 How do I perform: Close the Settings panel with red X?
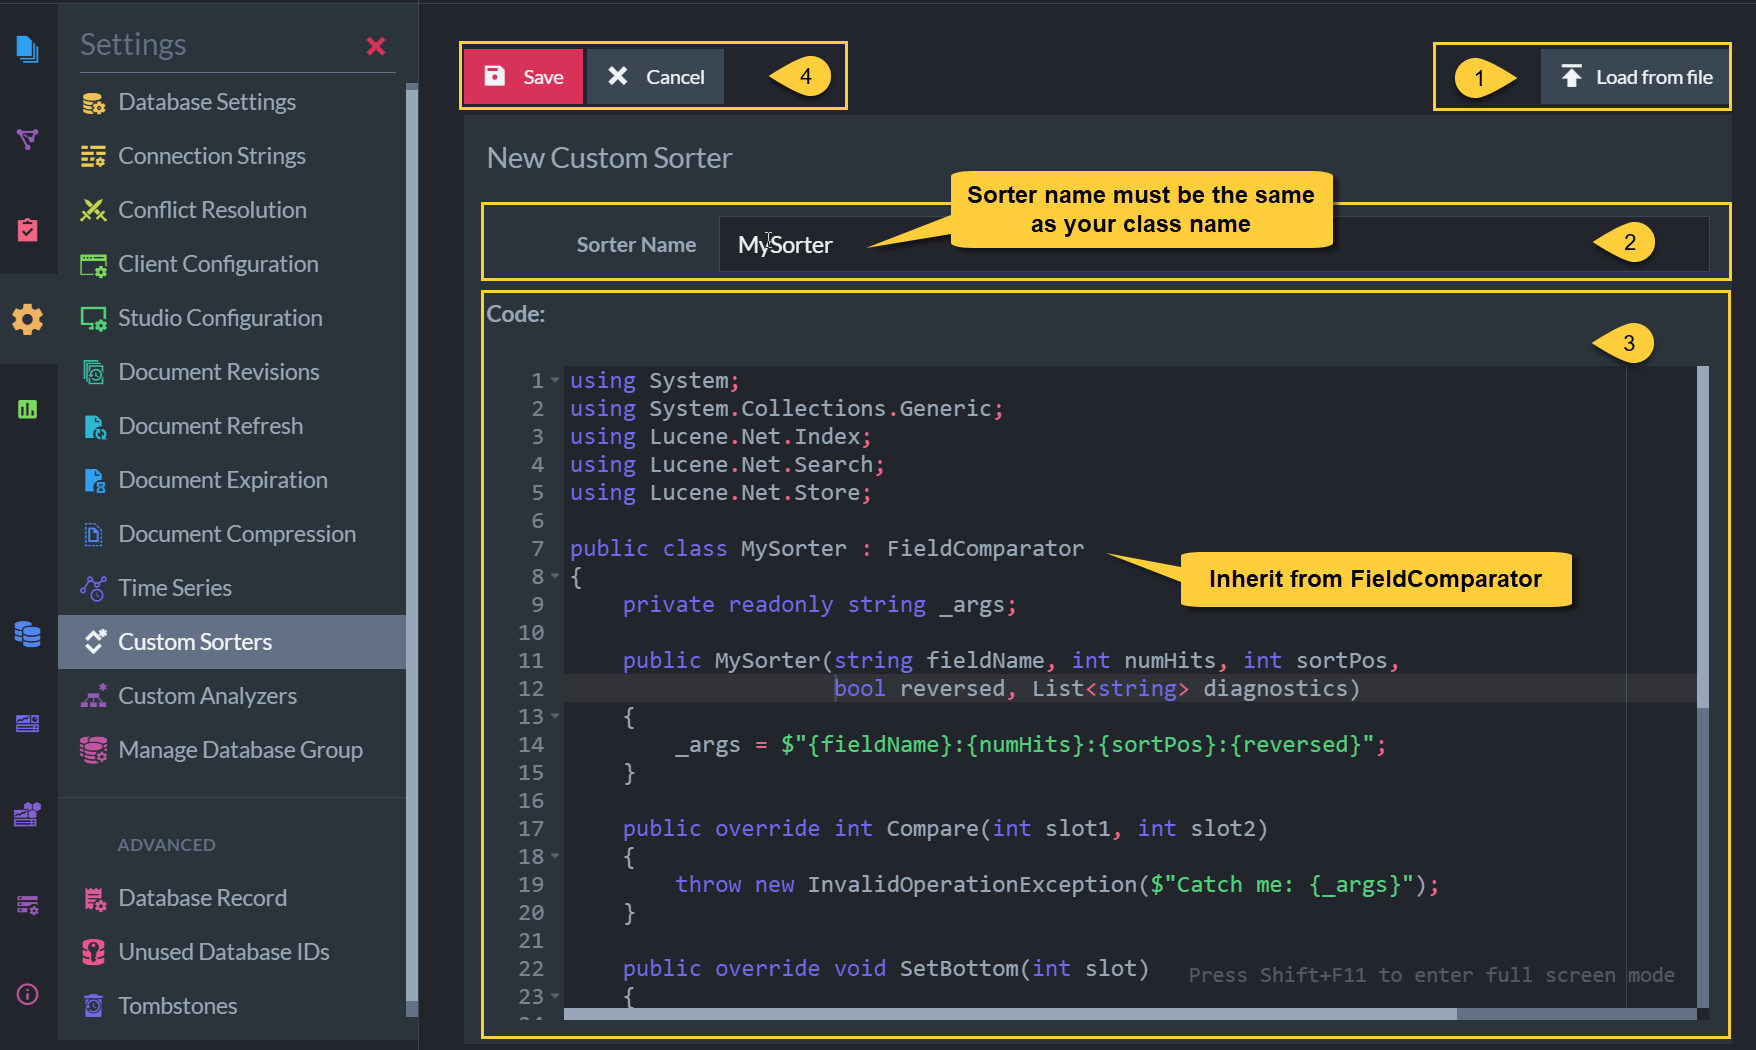pos(376,46)
